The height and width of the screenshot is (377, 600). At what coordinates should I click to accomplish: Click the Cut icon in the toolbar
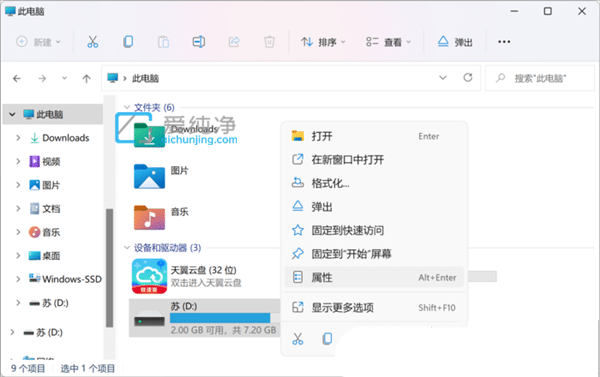93,42
